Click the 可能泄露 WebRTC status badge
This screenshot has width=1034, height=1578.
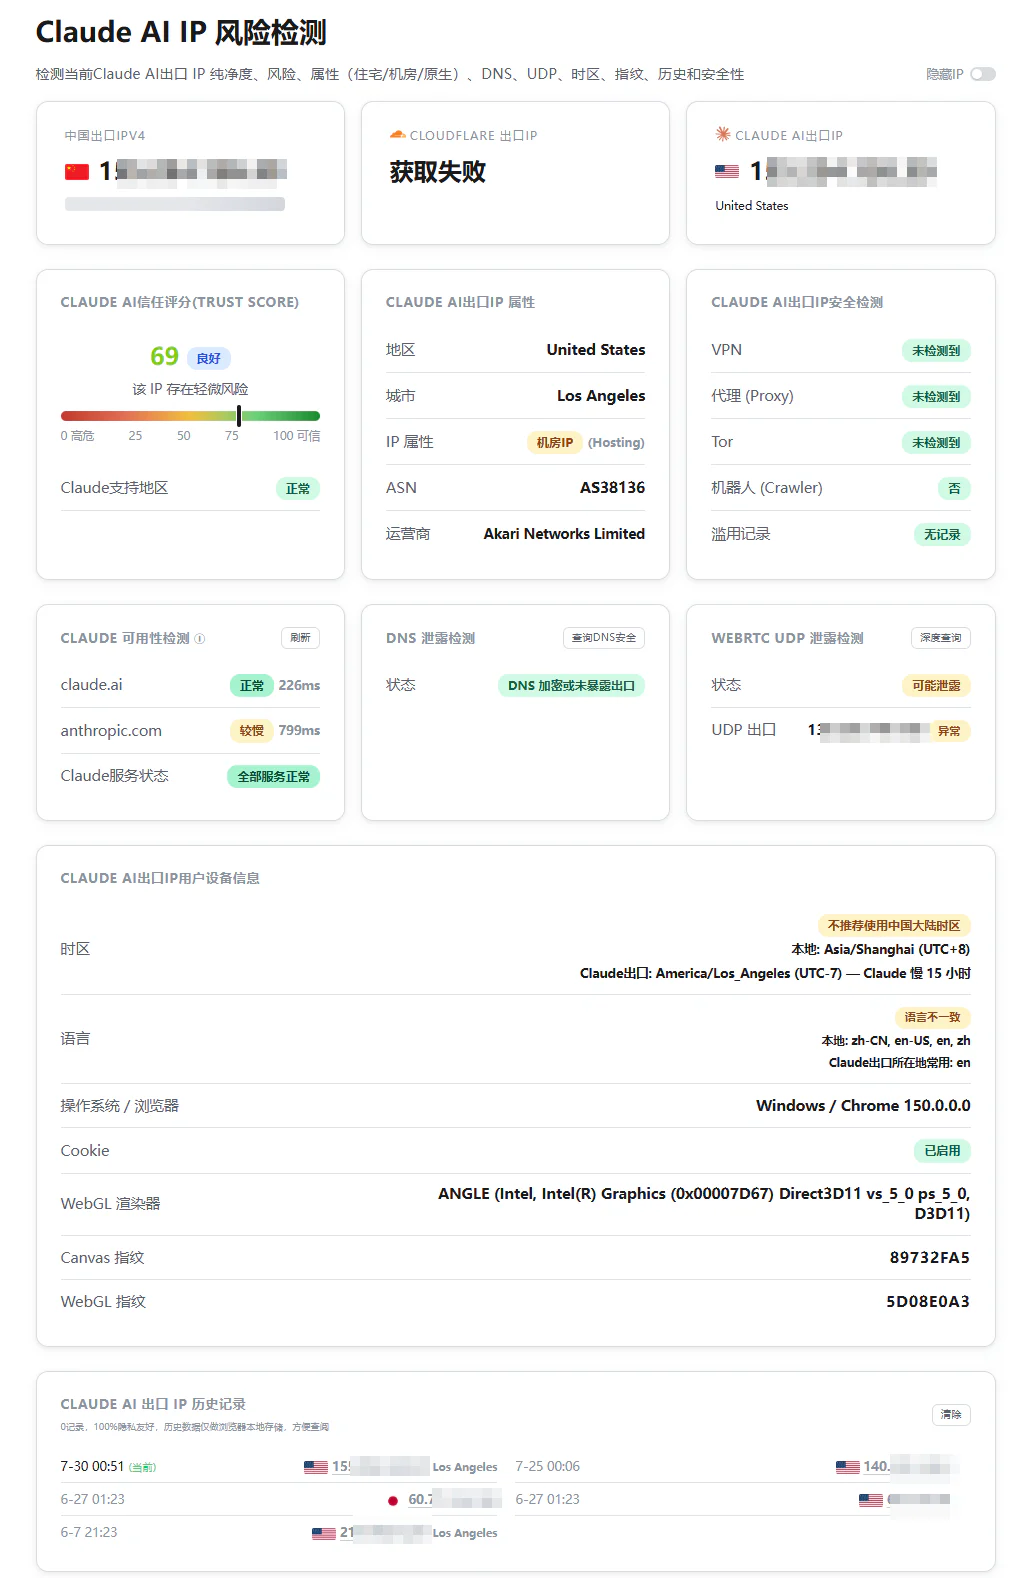coord(936,686)
